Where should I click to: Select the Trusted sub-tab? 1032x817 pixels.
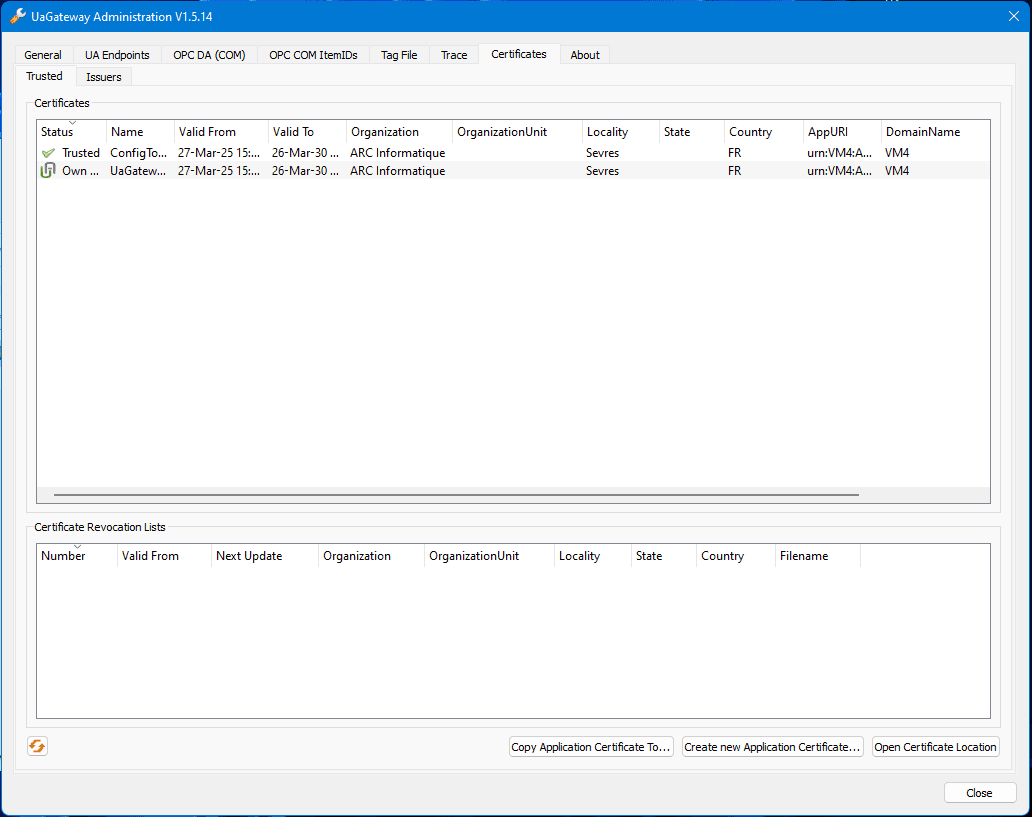[44, 76]
